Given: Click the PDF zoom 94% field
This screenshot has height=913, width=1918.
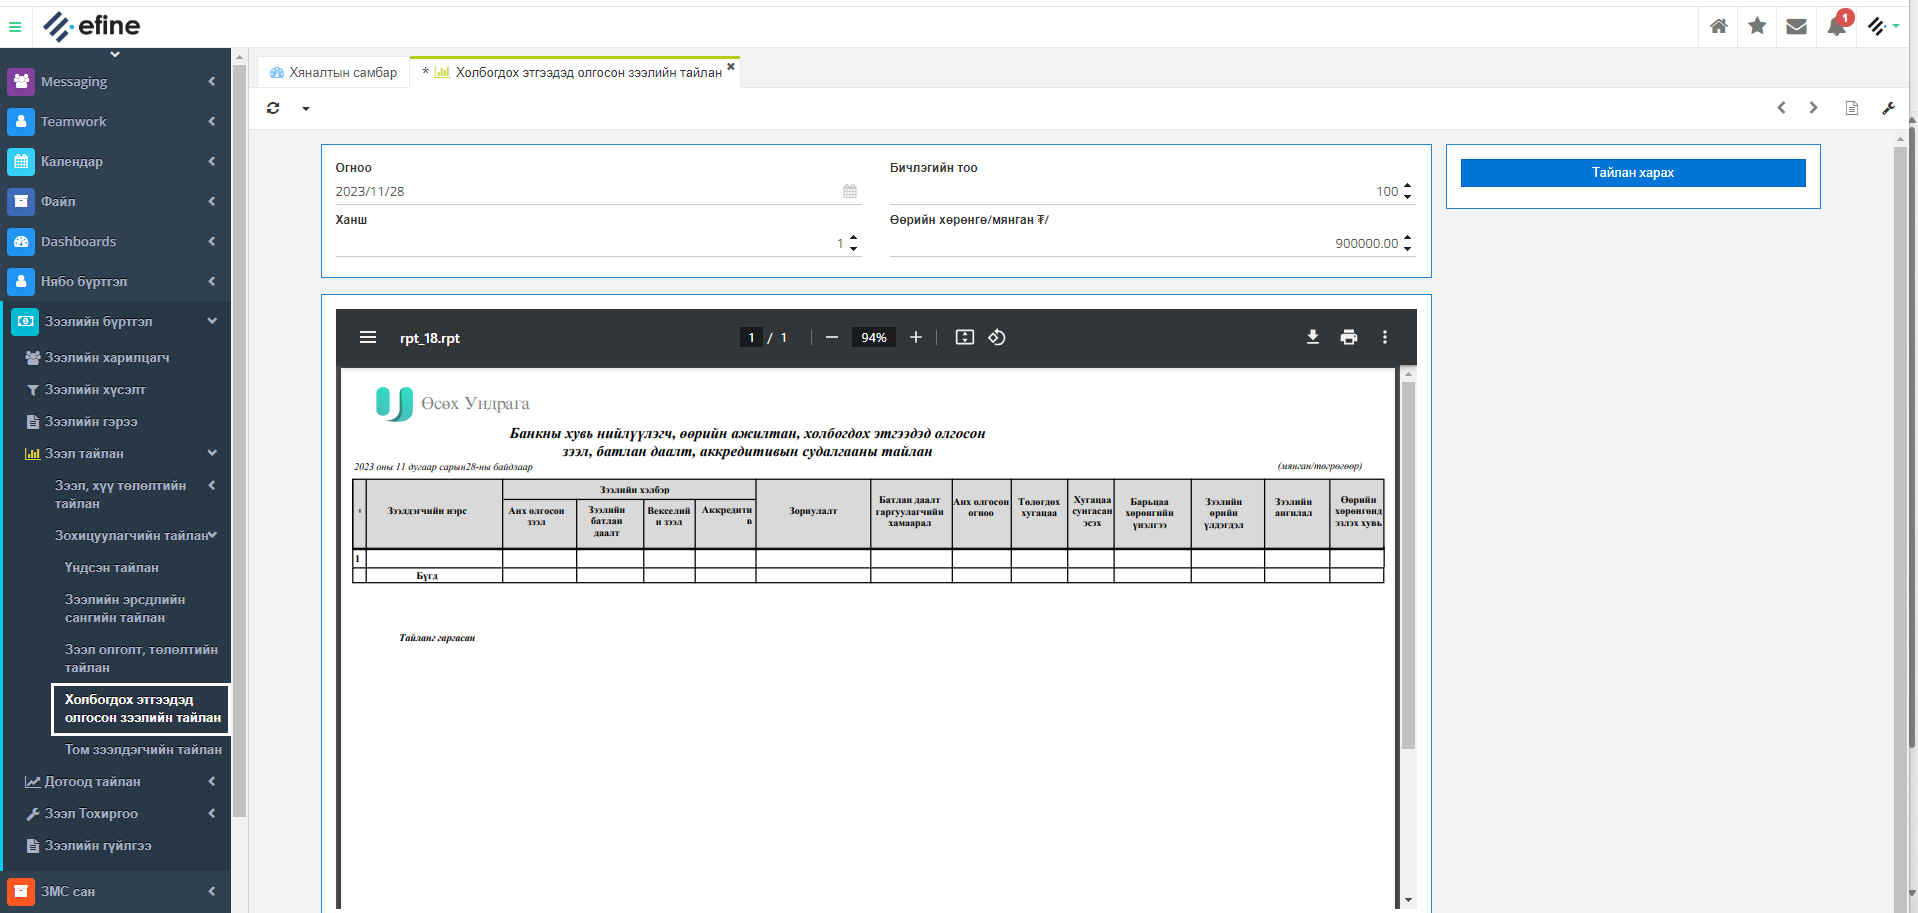Looking at the screenshot, I should pyautogui.click(x=873, y=338).
